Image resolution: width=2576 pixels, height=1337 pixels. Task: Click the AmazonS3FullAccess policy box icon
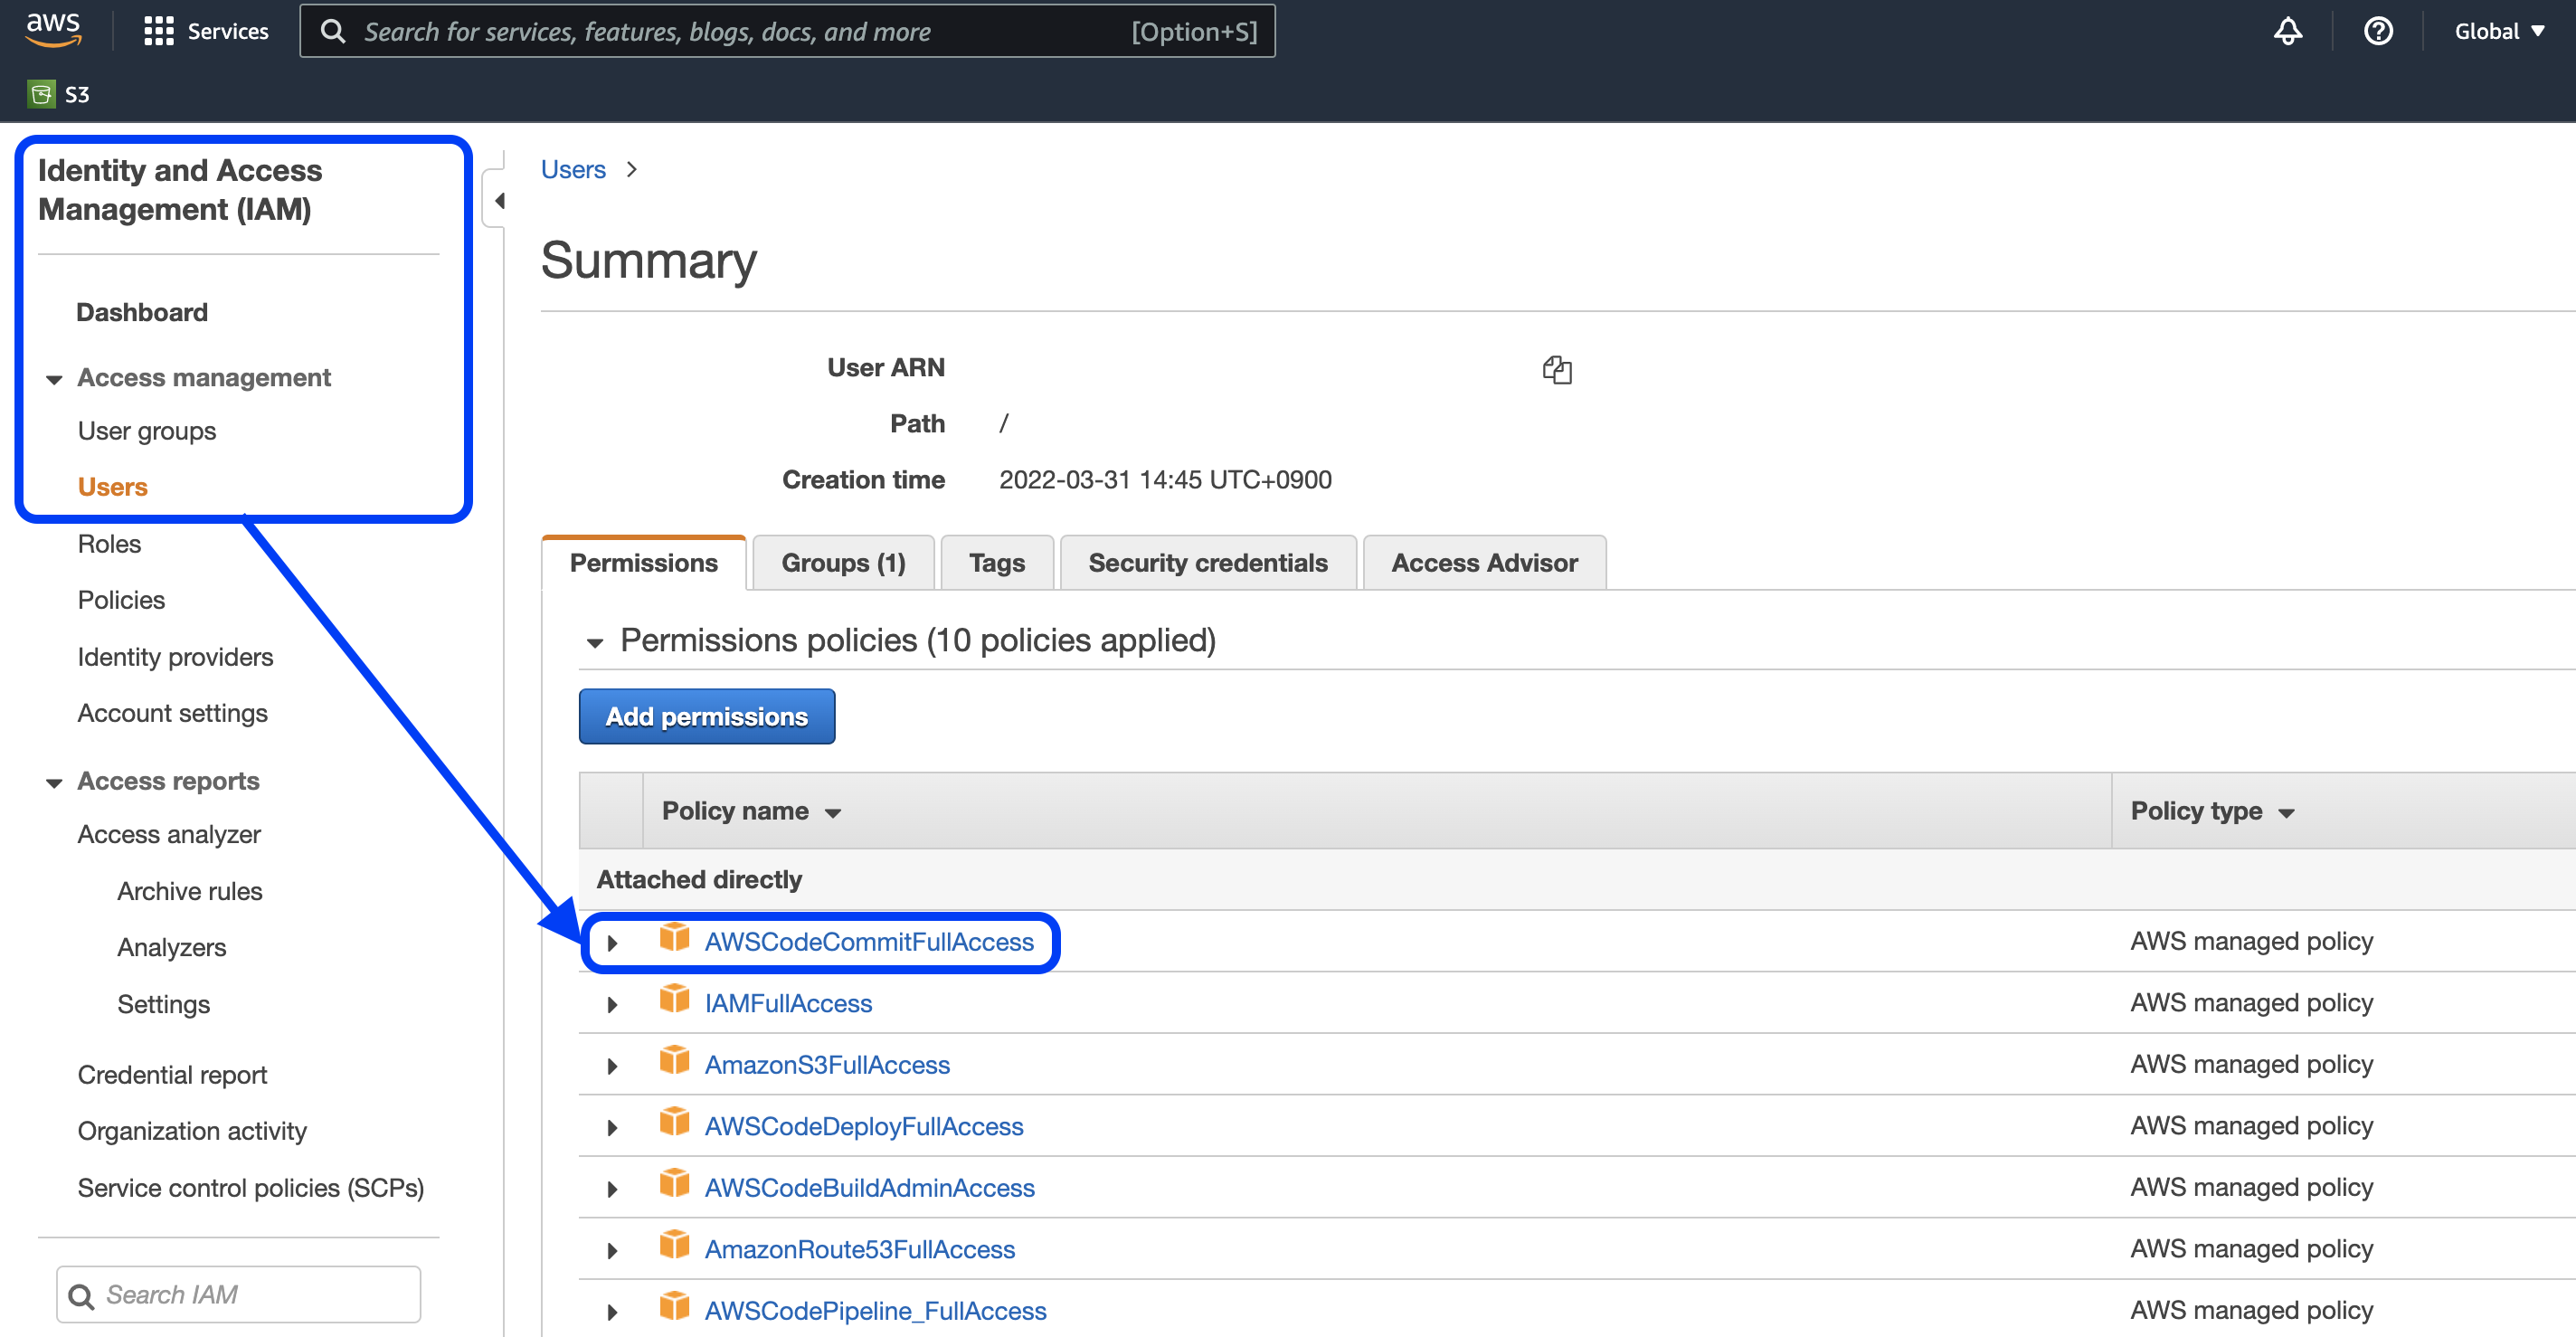tap(674, 1060)
